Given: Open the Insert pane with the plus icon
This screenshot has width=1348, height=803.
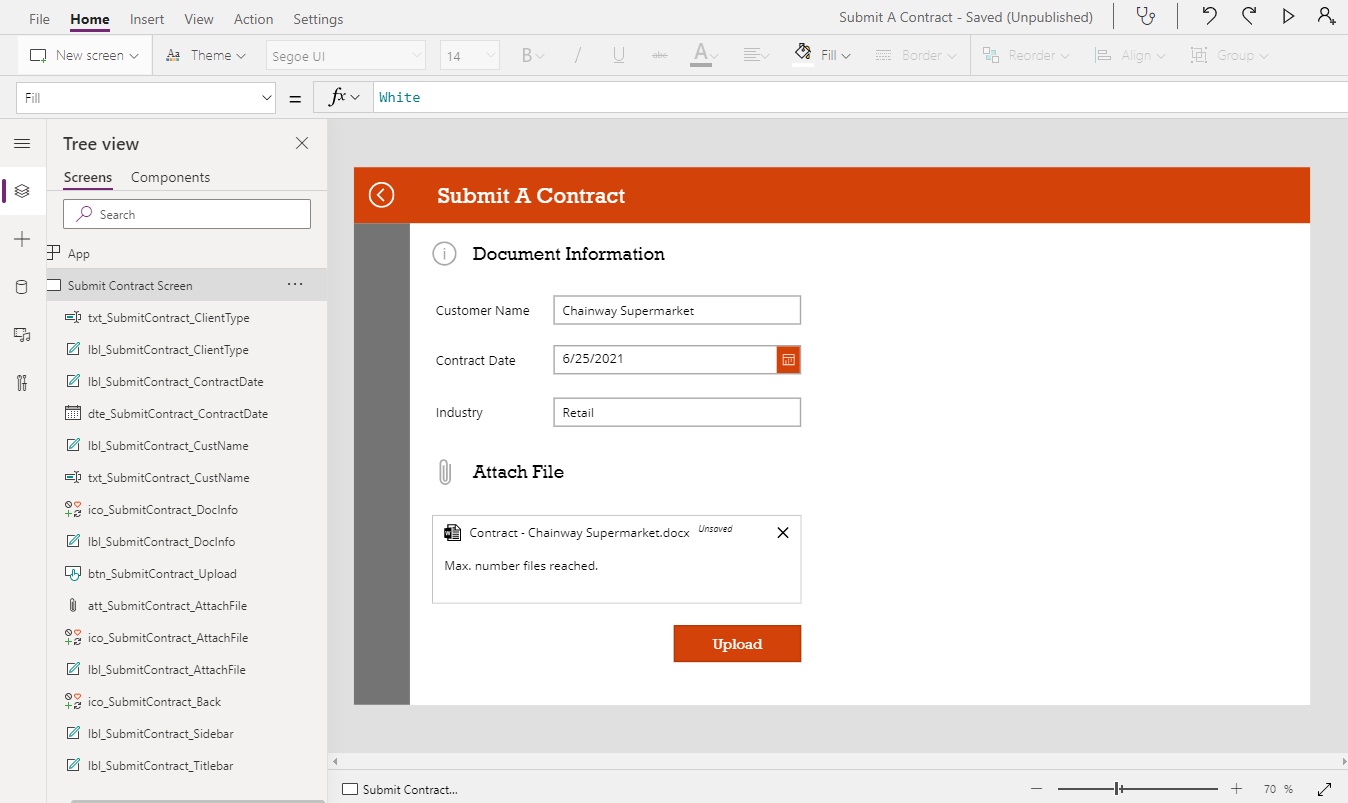Looking at the screenshot, I should click(x=22, y=239).
